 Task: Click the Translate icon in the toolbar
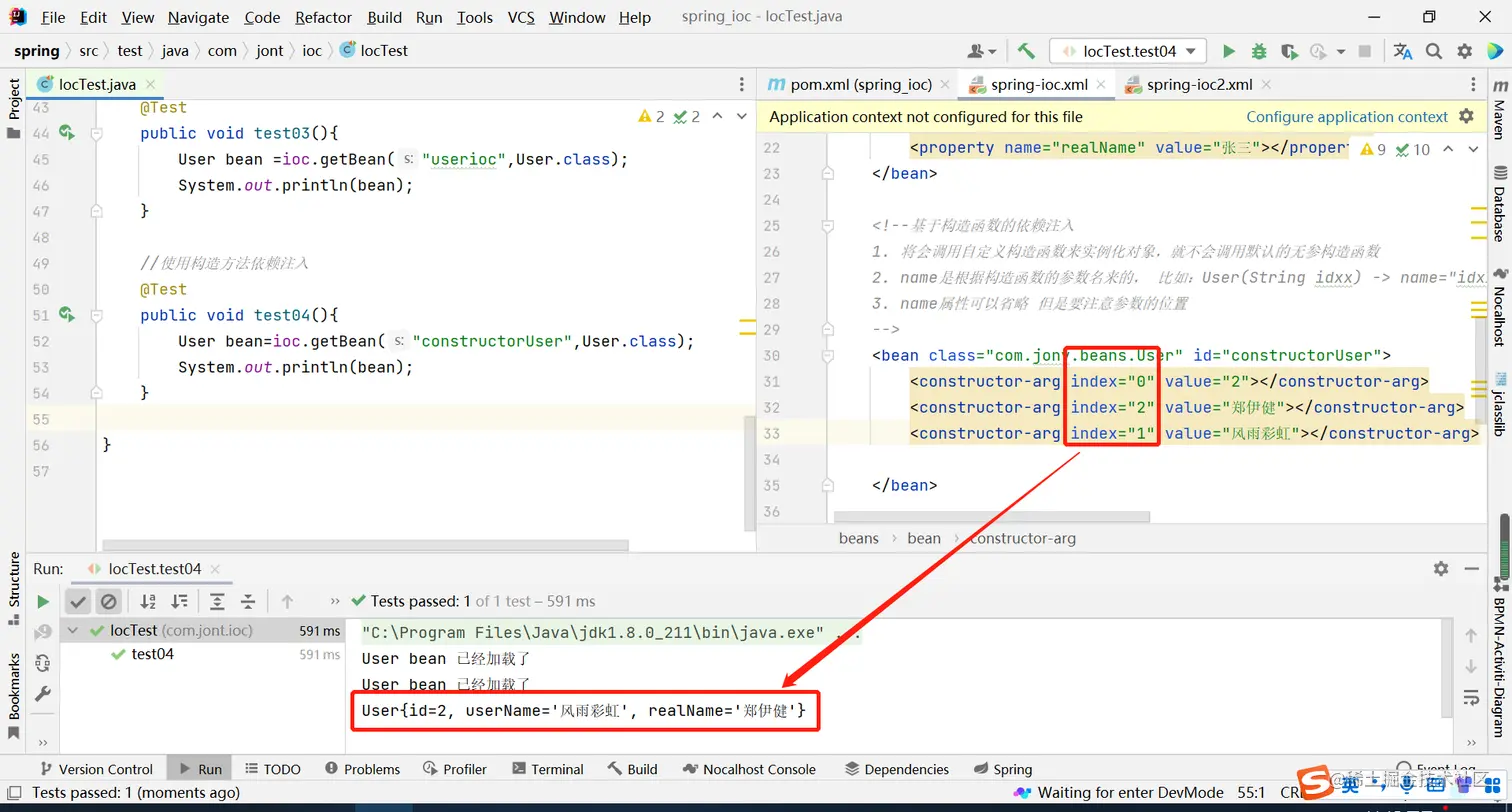pos(1403,51)
